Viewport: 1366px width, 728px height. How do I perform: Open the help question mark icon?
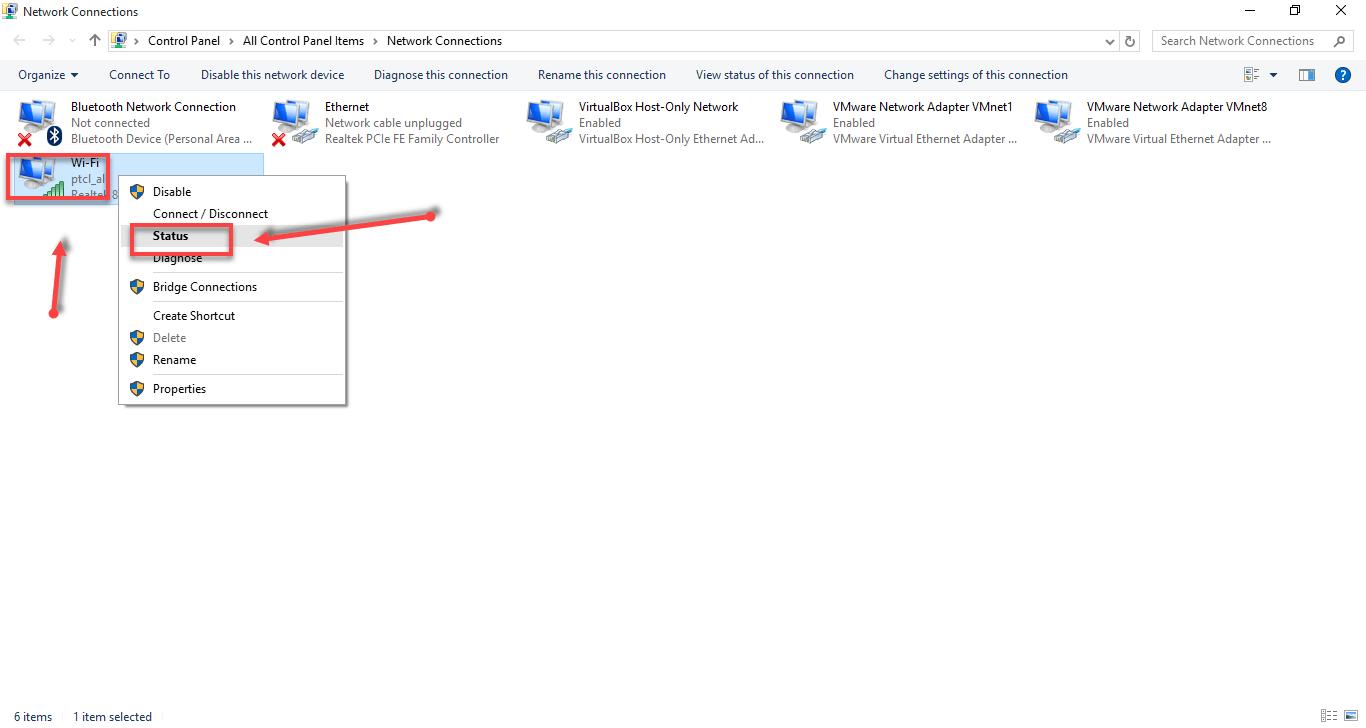pyautogui.click(x=1343, y=75)
